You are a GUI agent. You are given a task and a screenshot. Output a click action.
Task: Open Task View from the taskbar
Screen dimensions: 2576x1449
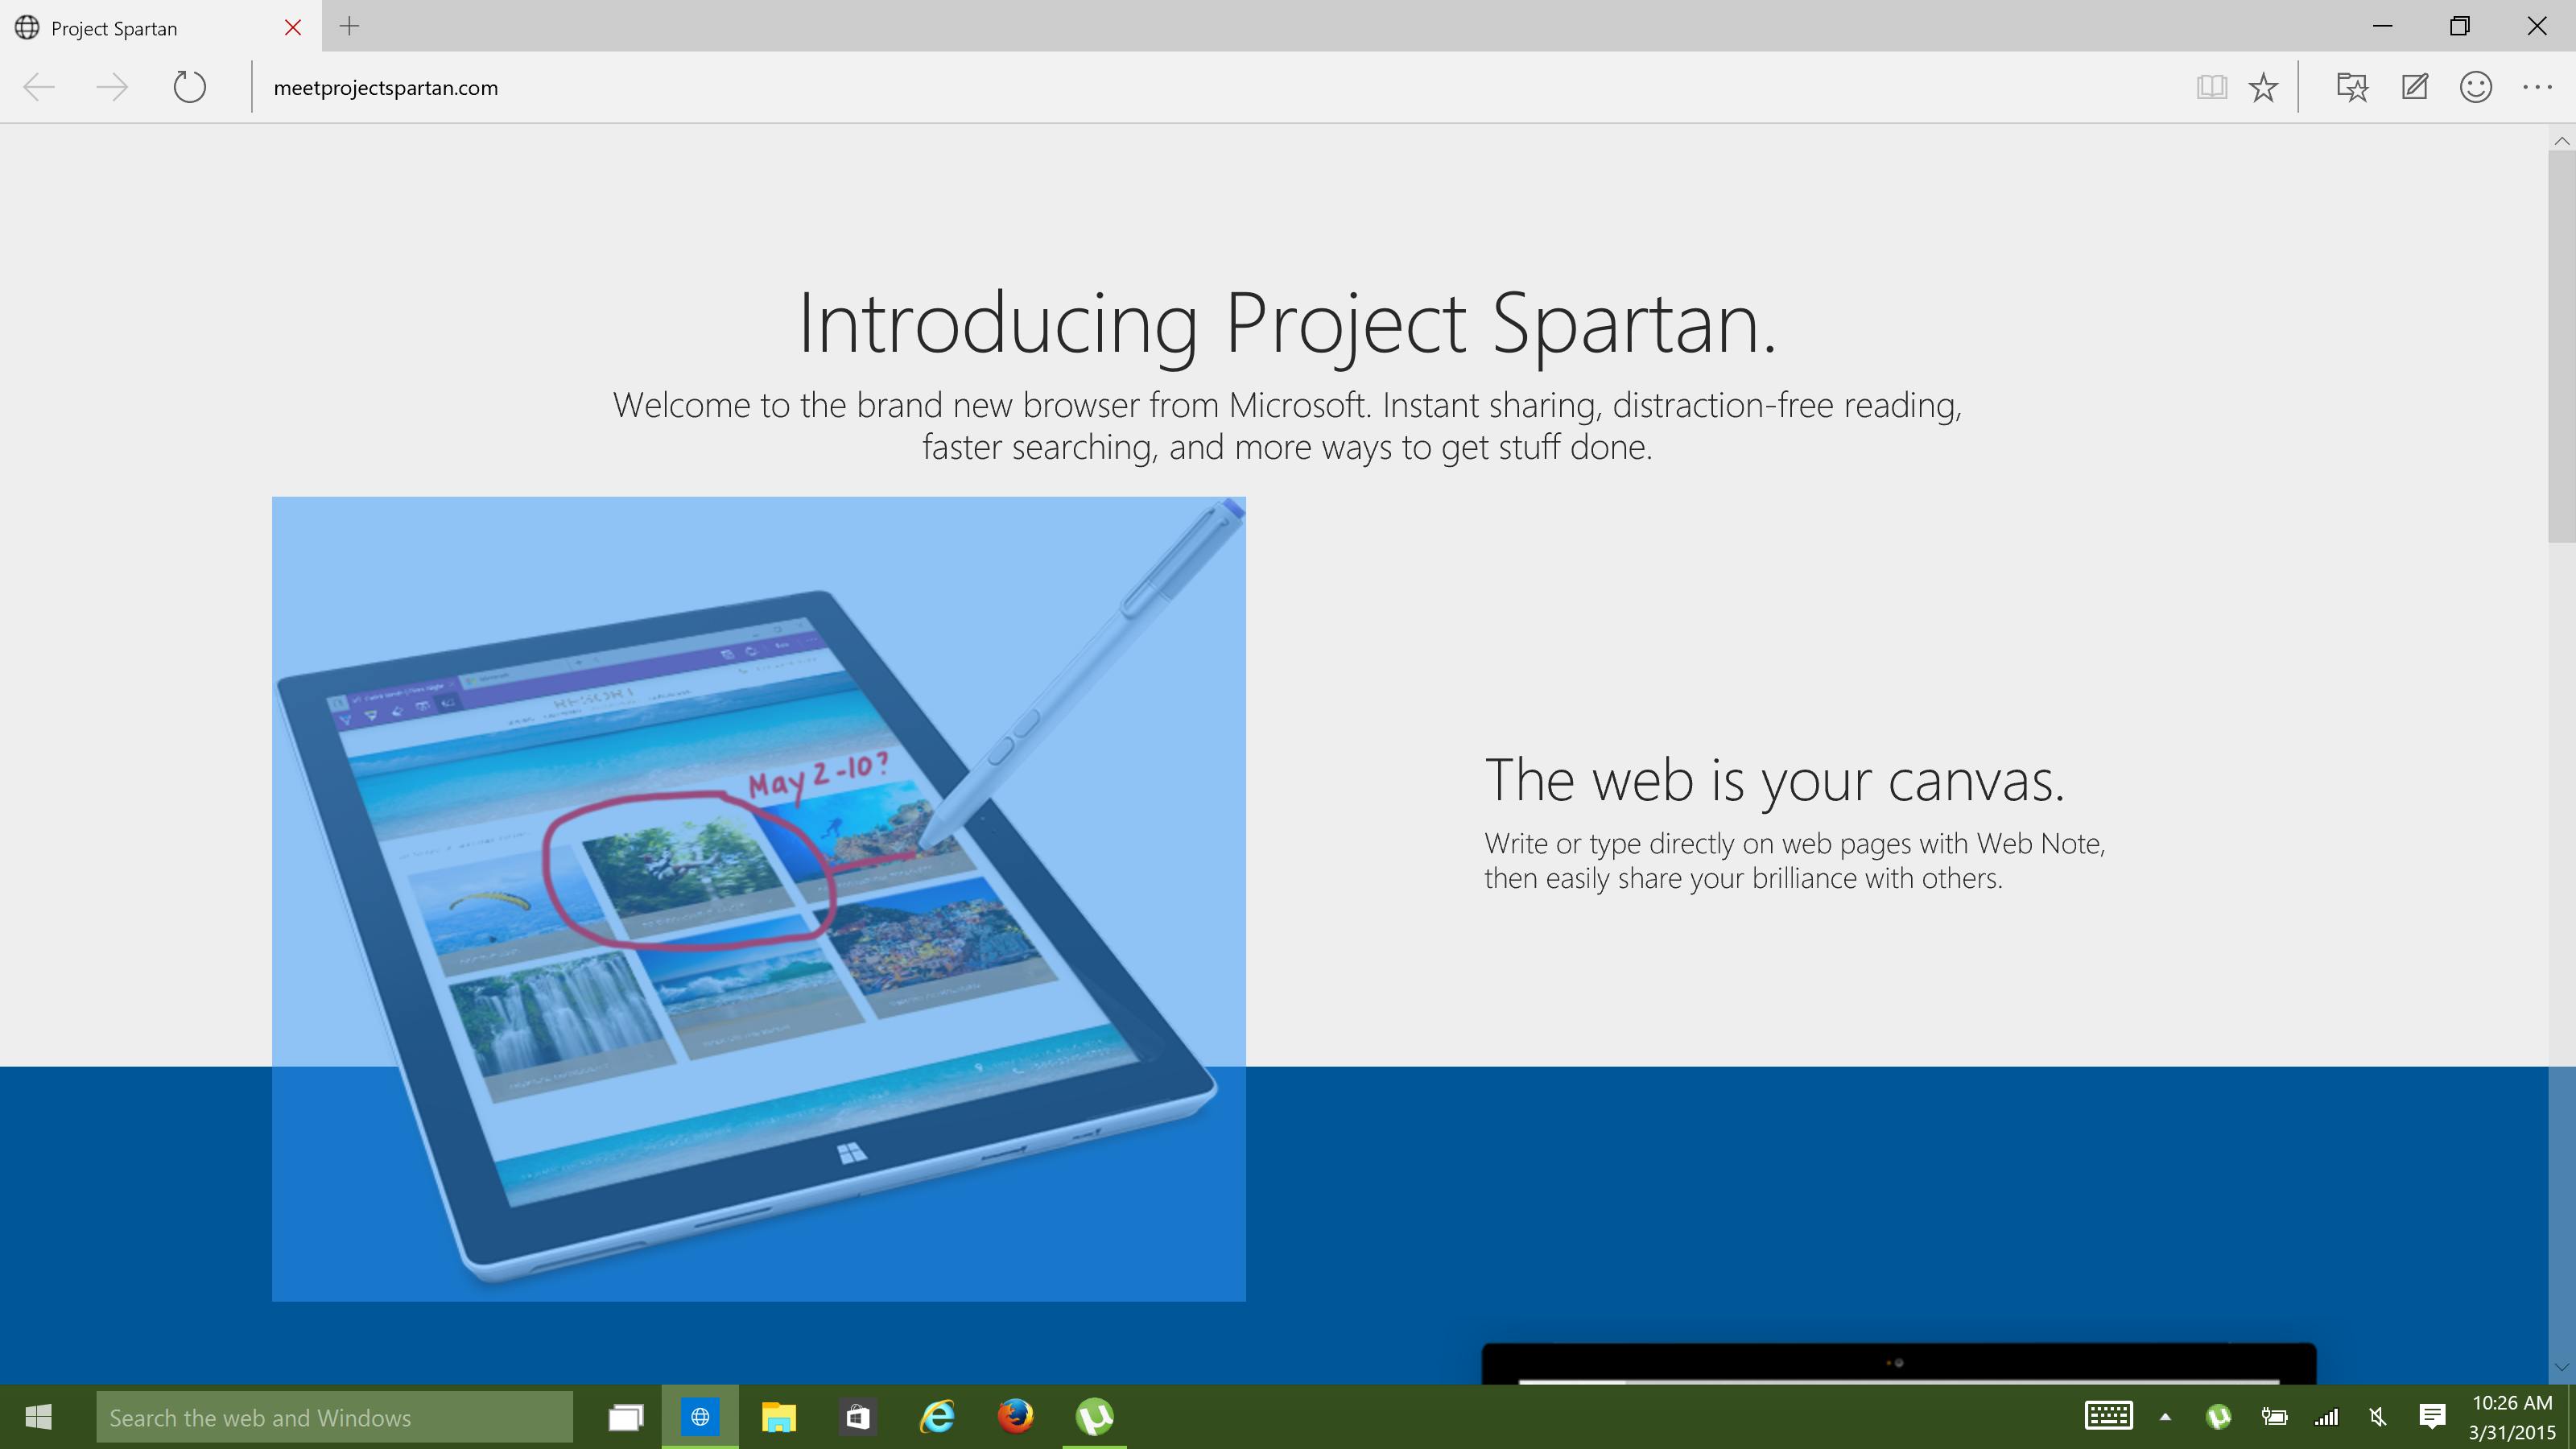click(626, 1417)
